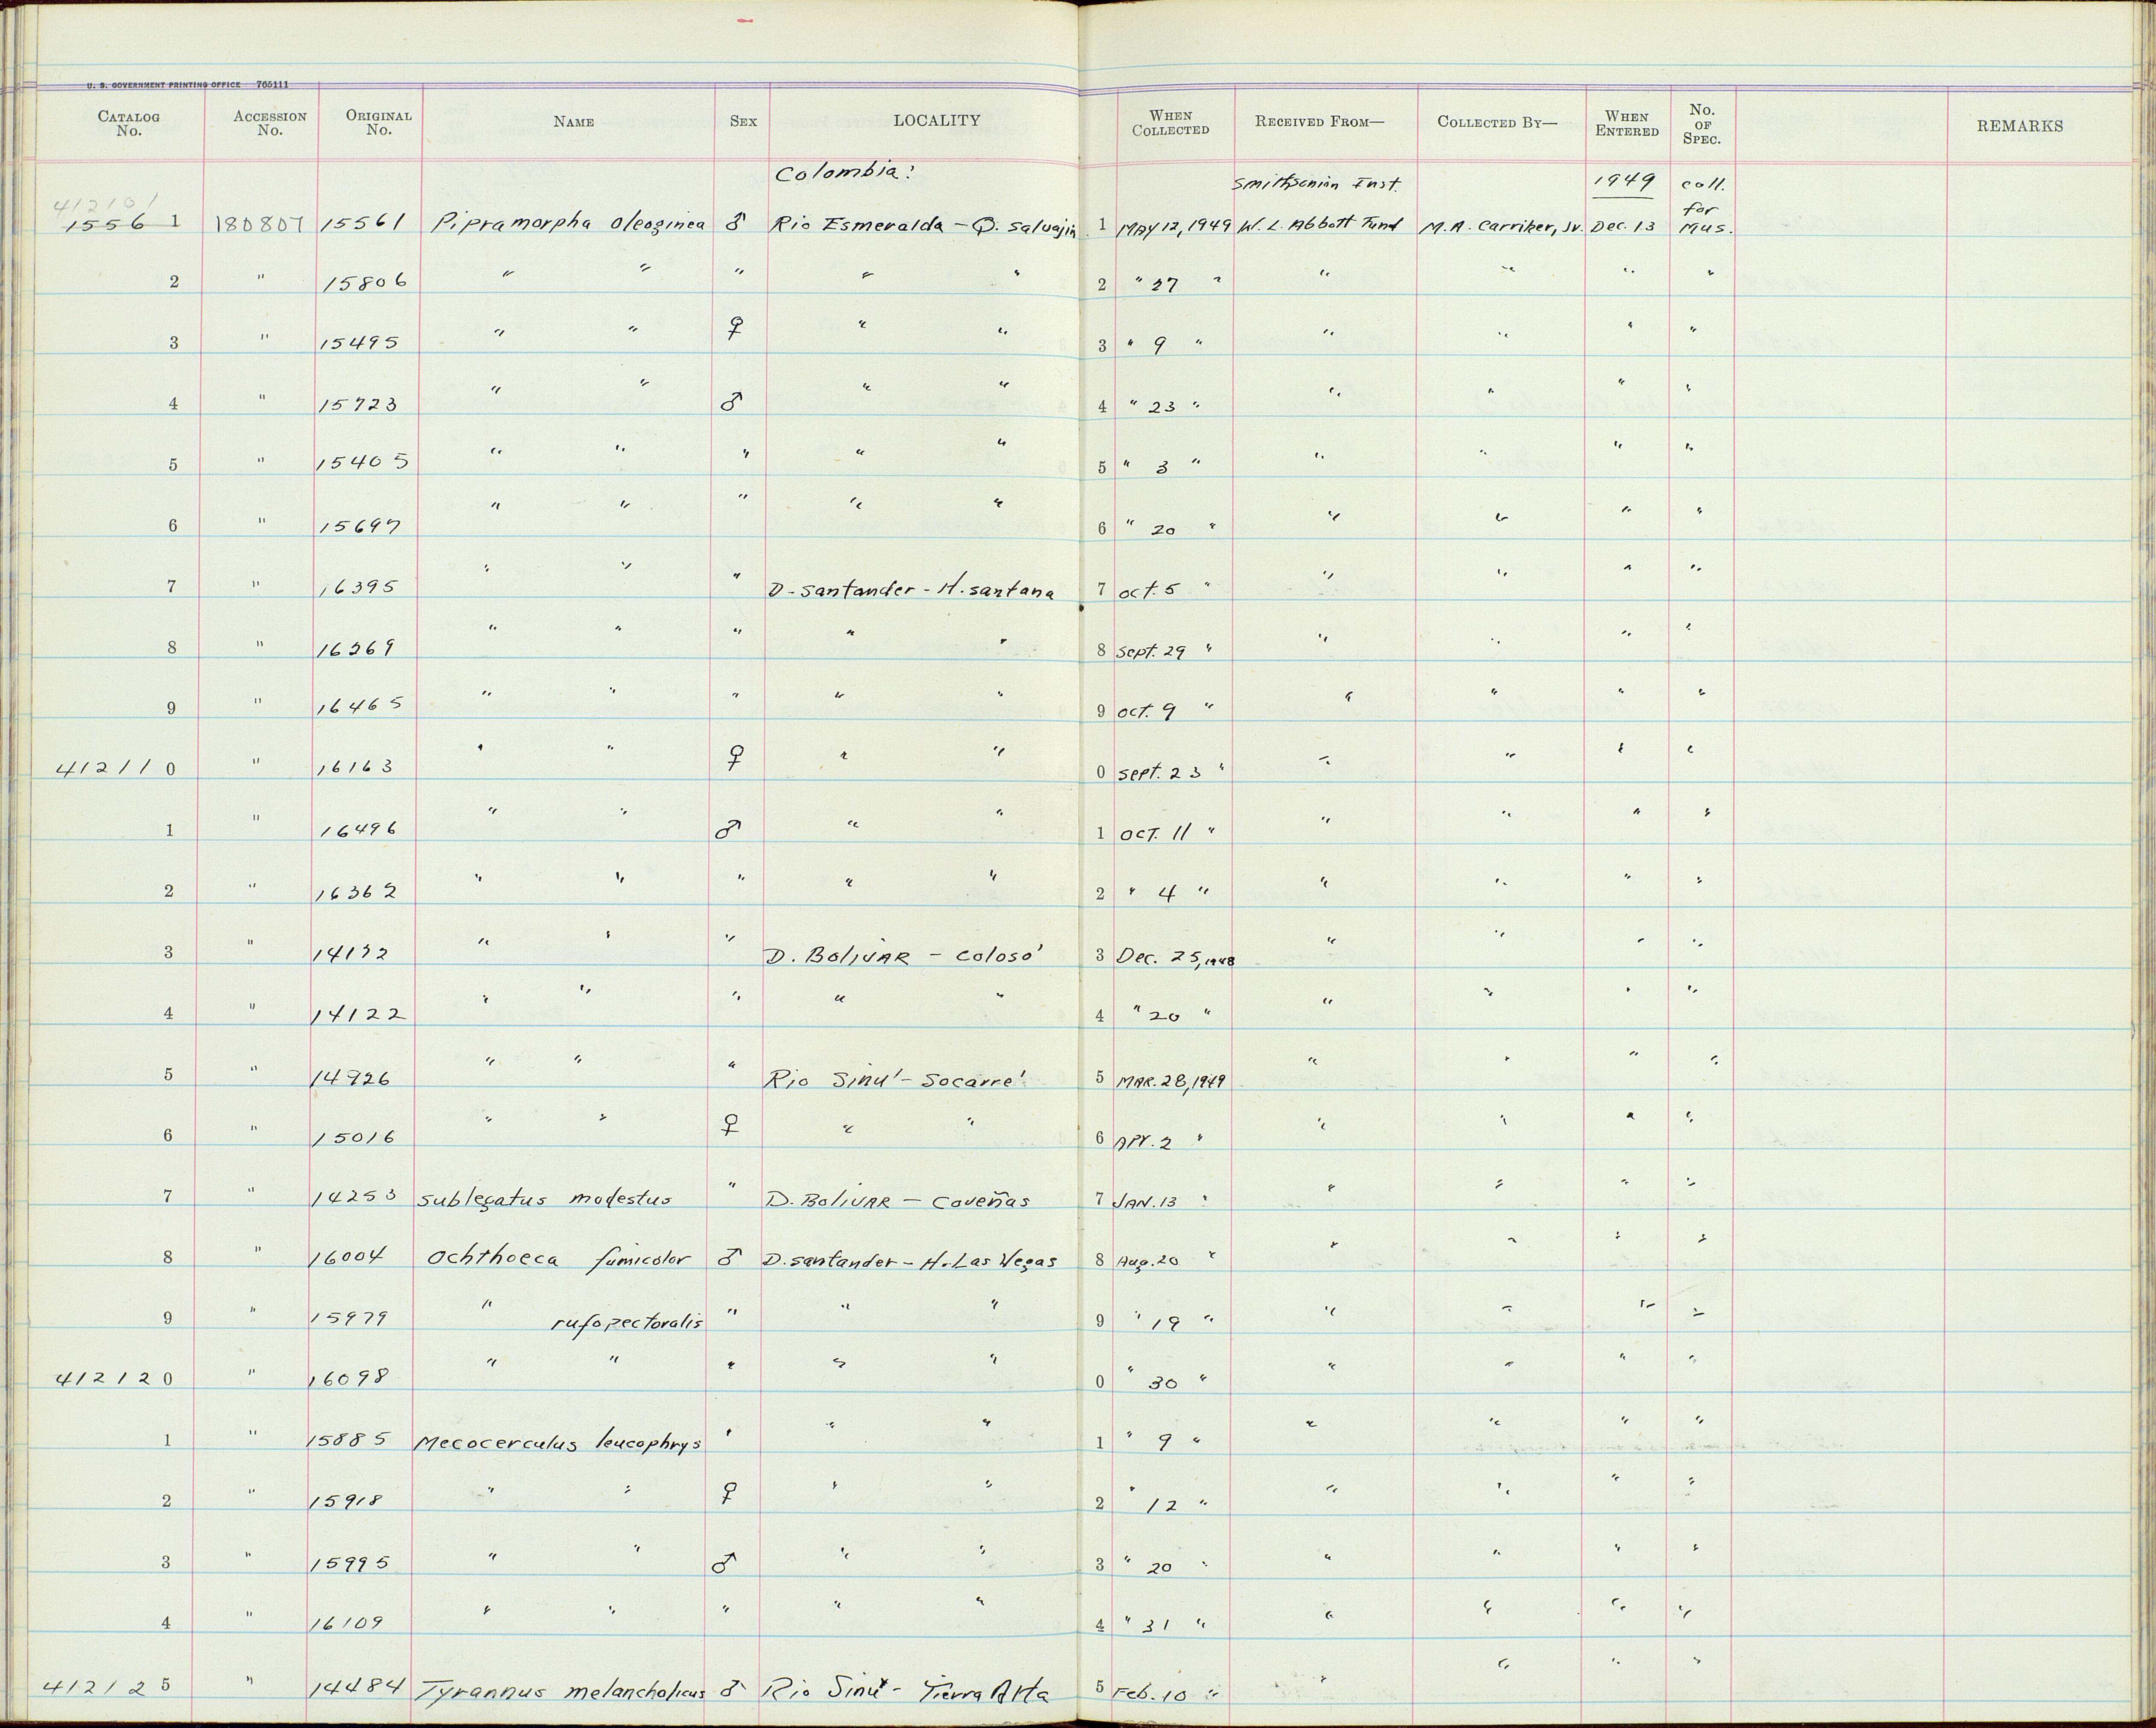The width and height of the screenshot is (2156, 1728).
Task: Click original number 16362
Action: point(357,892)
